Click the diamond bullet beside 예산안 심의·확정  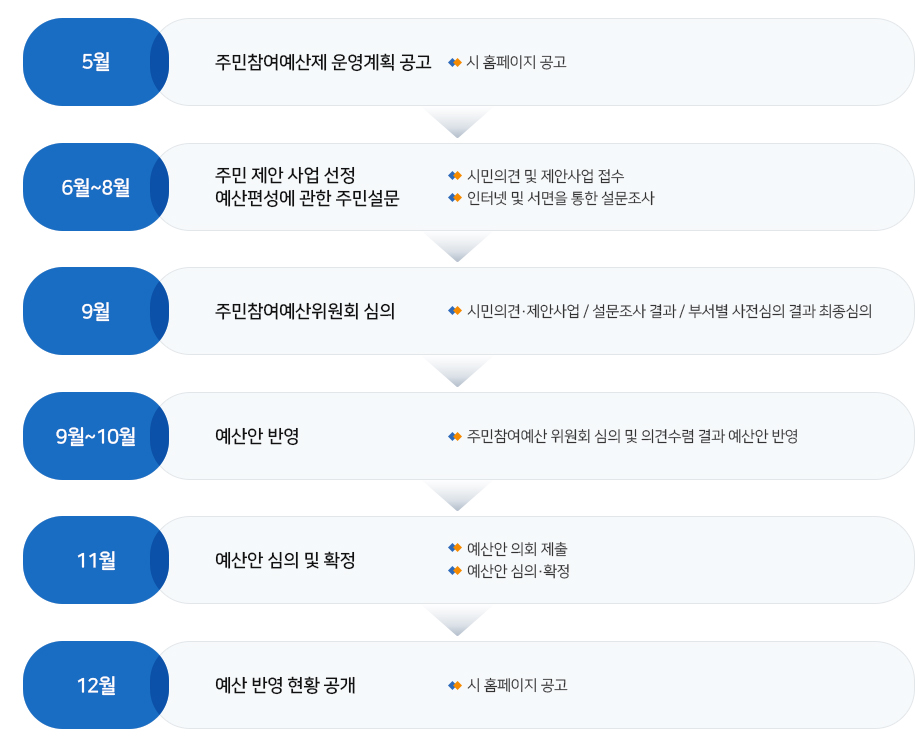(x=455, y=570)
